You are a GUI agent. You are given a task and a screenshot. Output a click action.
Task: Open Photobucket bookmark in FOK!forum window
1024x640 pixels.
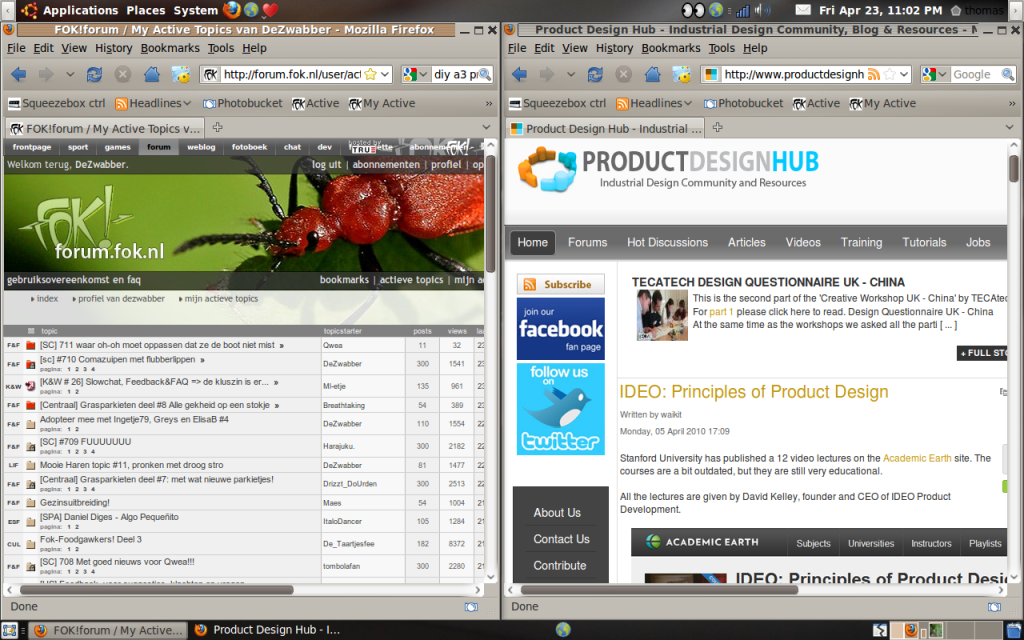click(242, 103)
